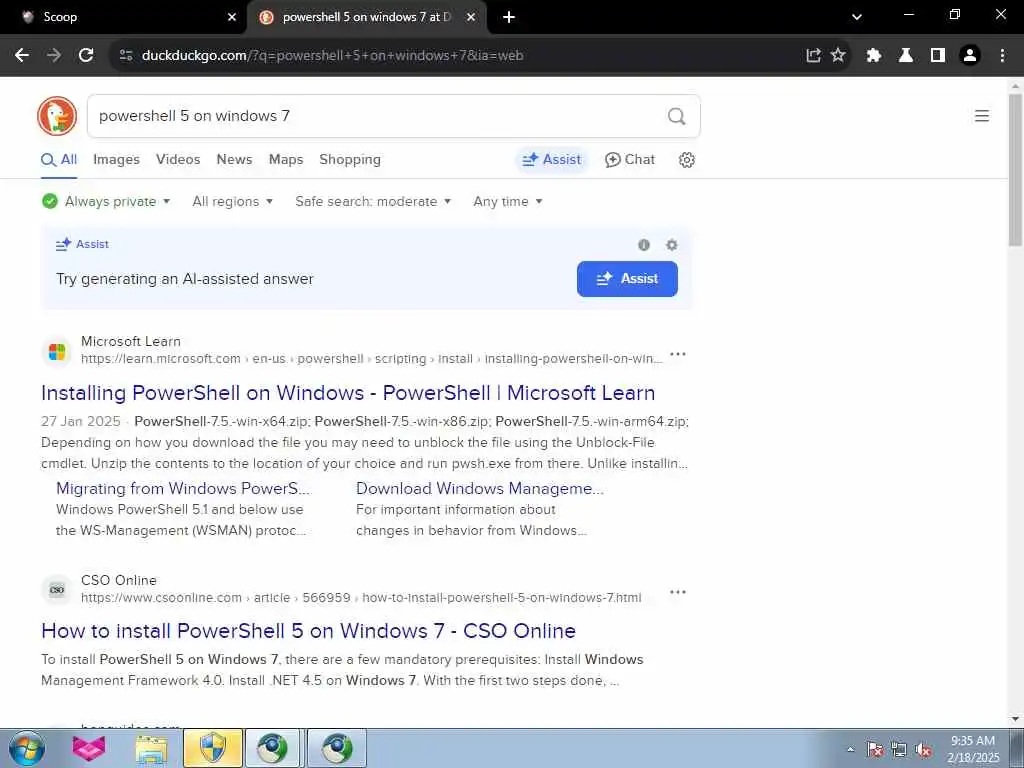Image resolution: width=1024 pixels, height=768 pixels.
Task: Open the DuckDuckGo hamburger menu
Action: pyautogui.click(x=982, y=116)
